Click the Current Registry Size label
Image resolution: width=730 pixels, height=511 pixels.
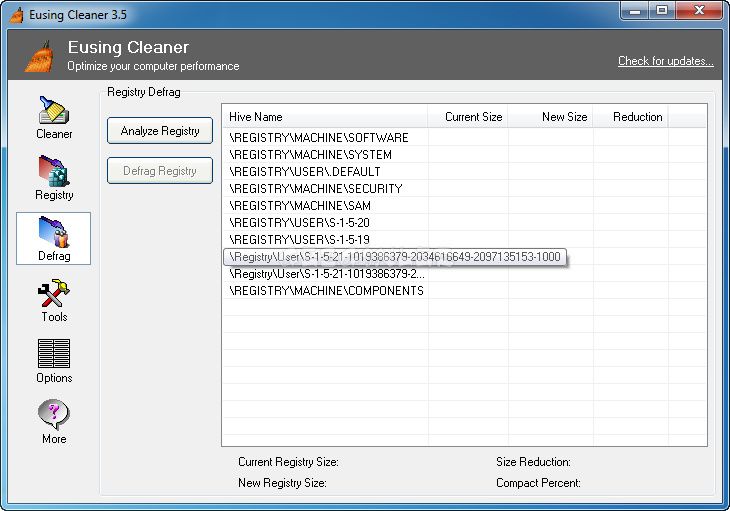(x=288, y=462)
